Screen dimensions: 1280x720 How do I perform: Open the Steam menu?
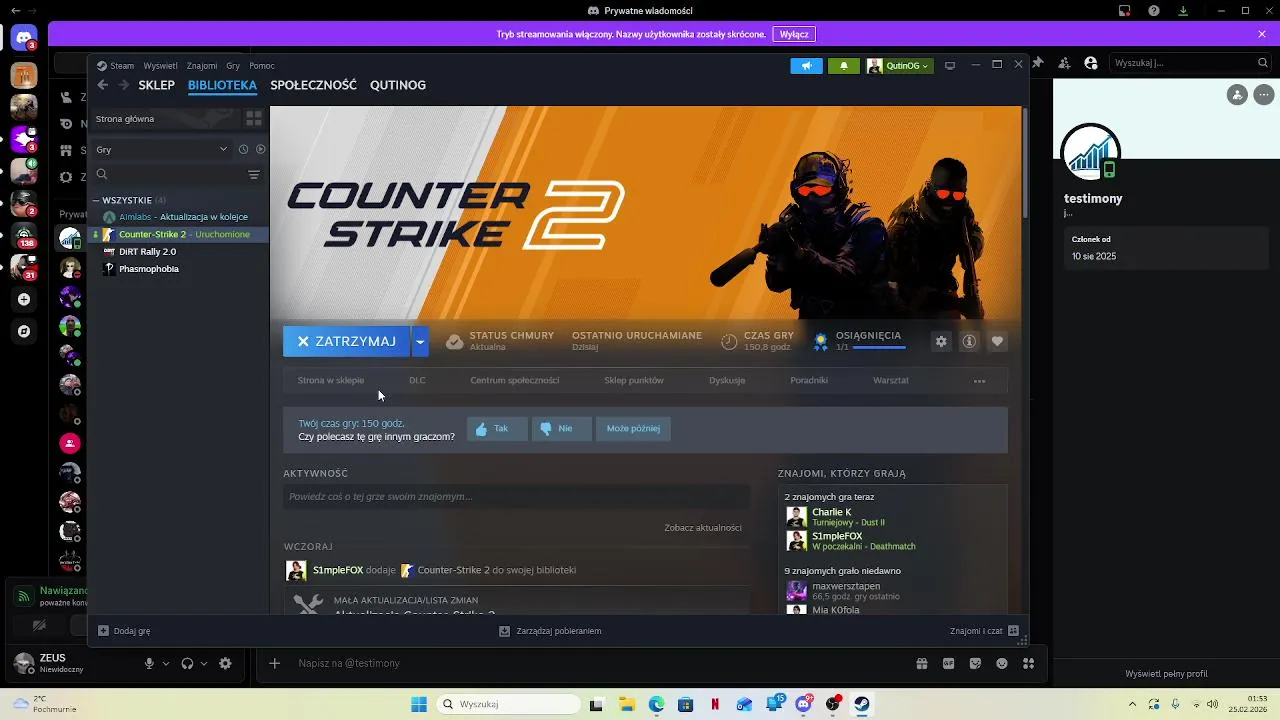coord(122,66)
